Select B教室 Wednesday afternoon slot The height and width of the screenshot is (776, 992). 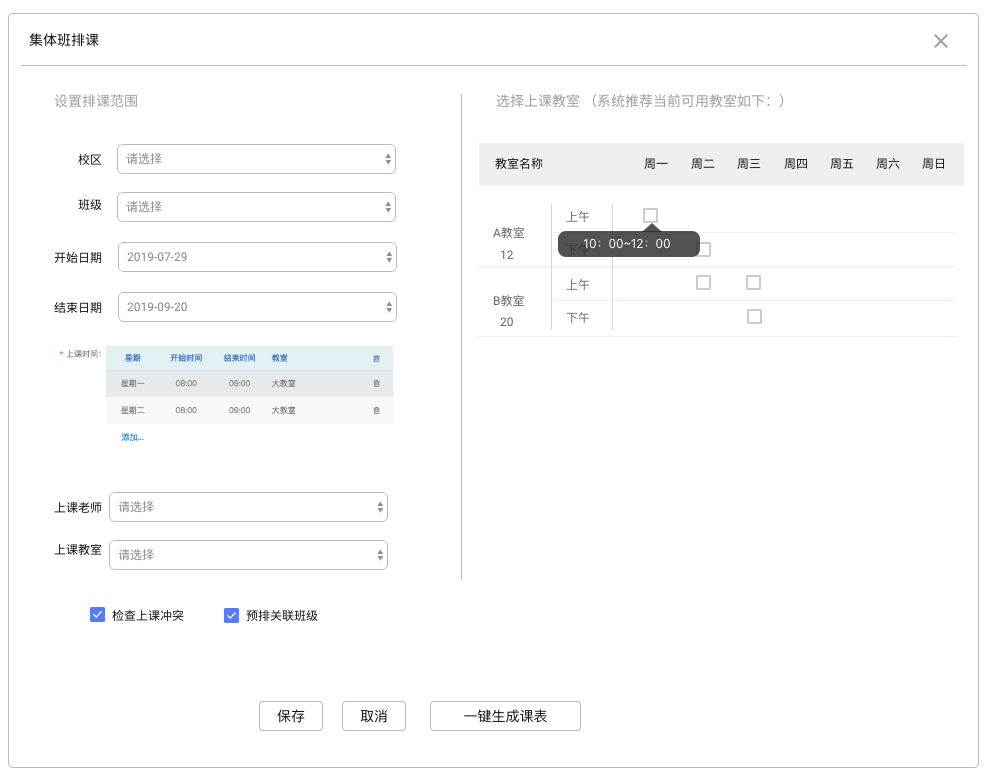[x=754, y=317]
